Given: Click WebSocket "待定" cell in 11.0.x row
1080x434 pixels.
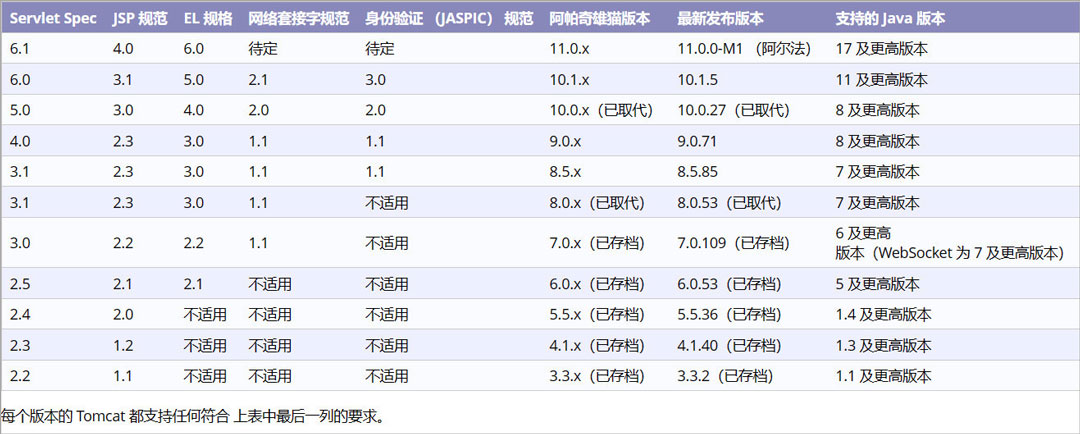Looking at the screenshot, I should coord(263,49).
